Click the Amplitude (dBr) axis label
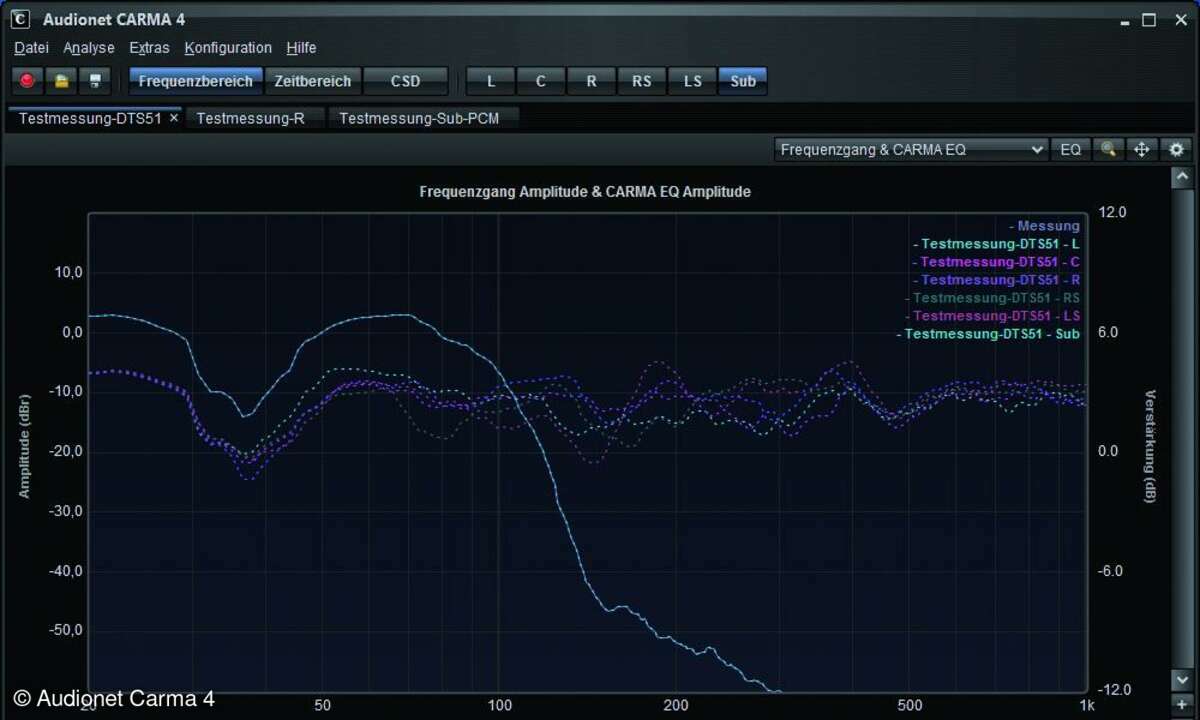This screenshot has width=1200, height=720. [24, 447]
